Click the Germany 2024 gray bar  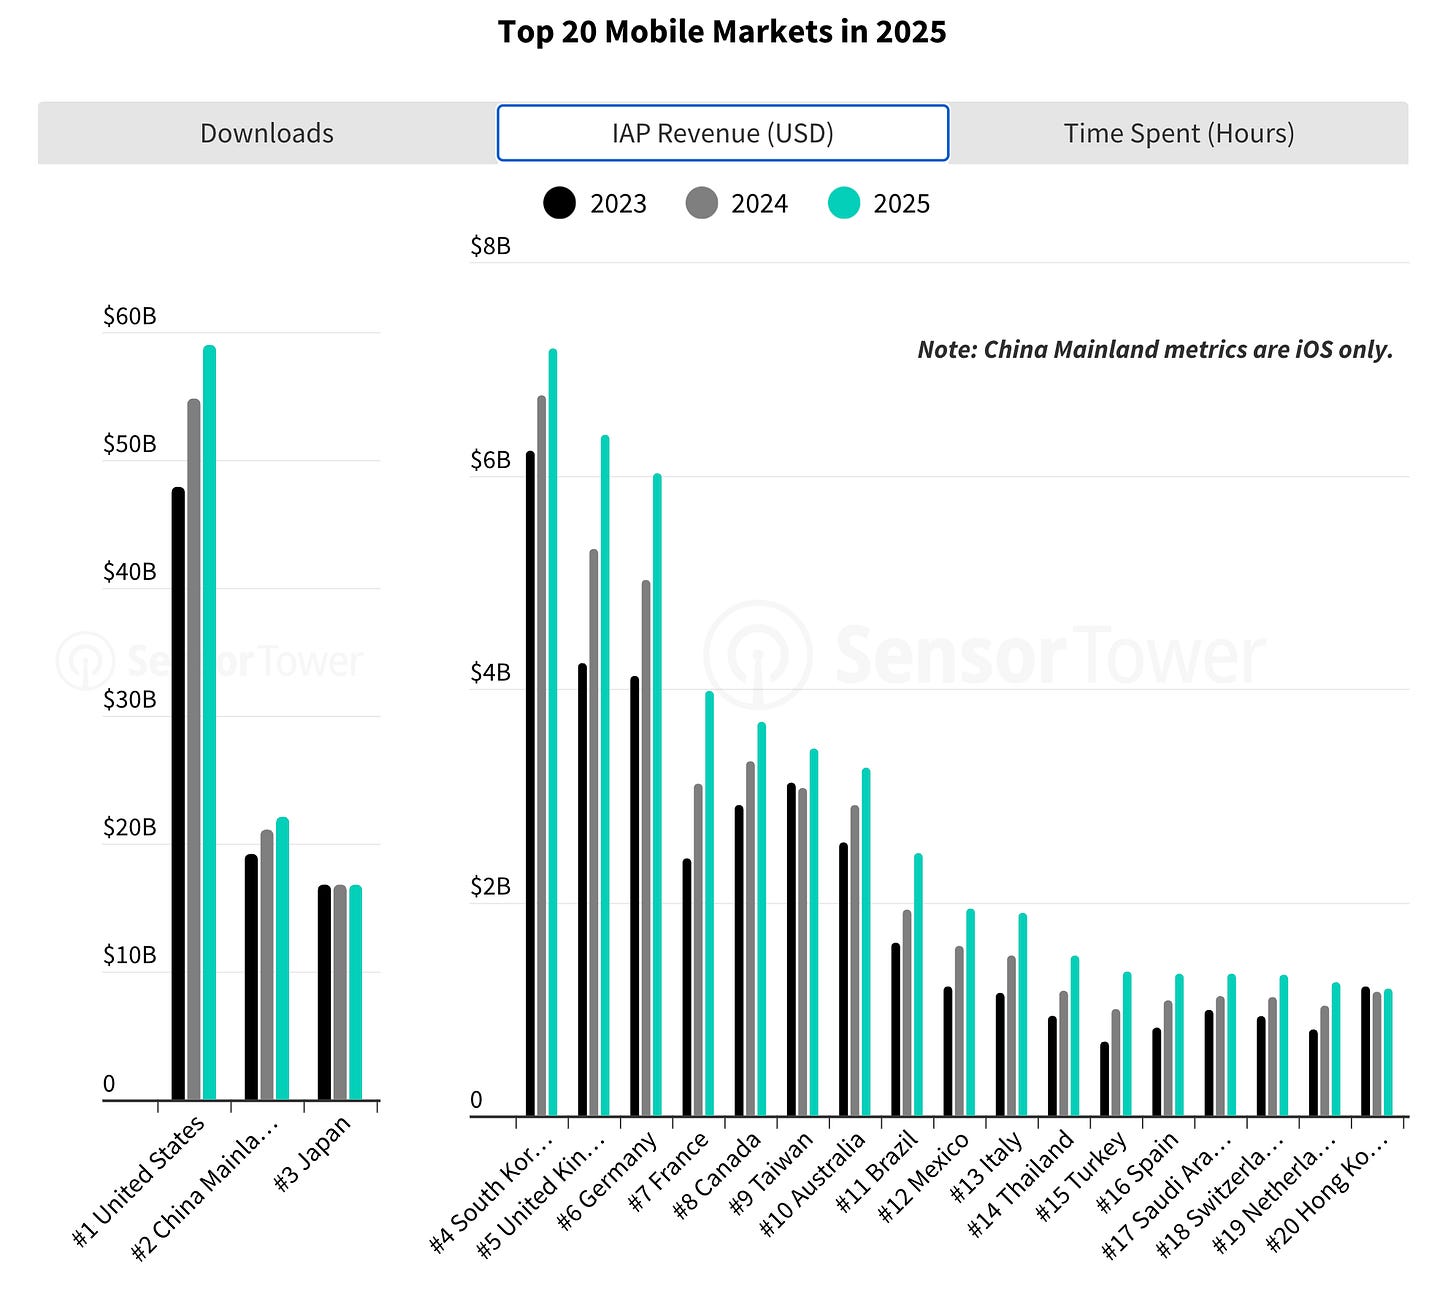pyautogui.click(x=646, y=848)
